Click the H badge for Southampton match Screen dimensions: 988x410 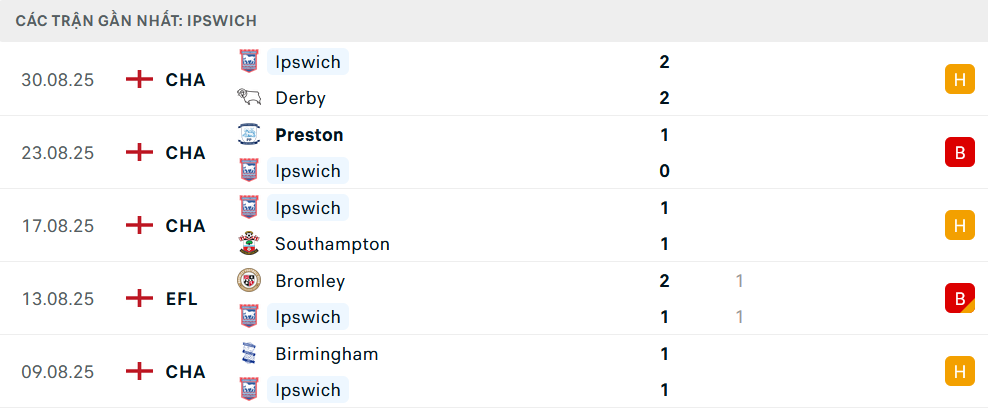(959, 225)
